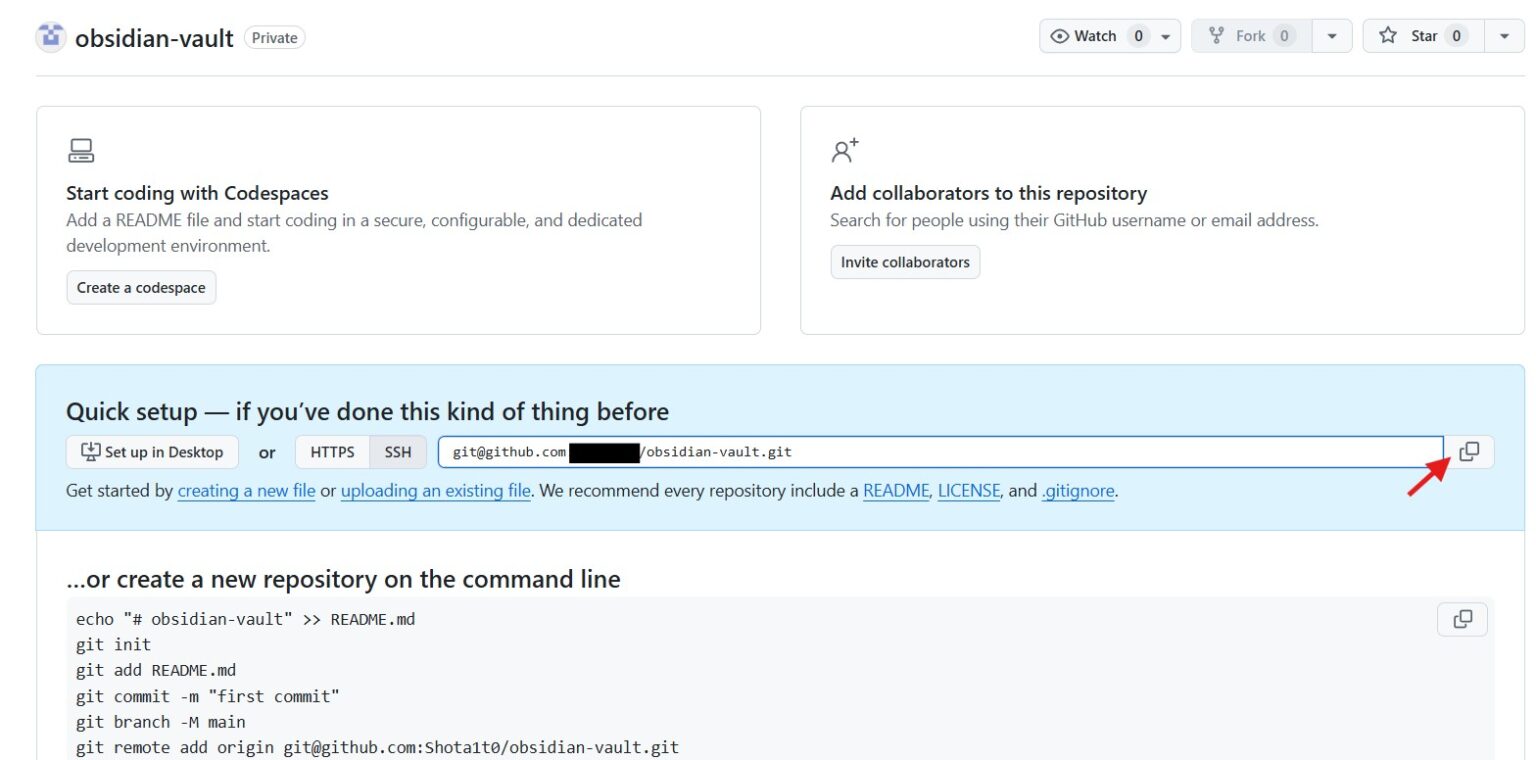Click the eye icon on the Watch button
This screenshot has height=760, width=1536.
[x=1061, y=35]
